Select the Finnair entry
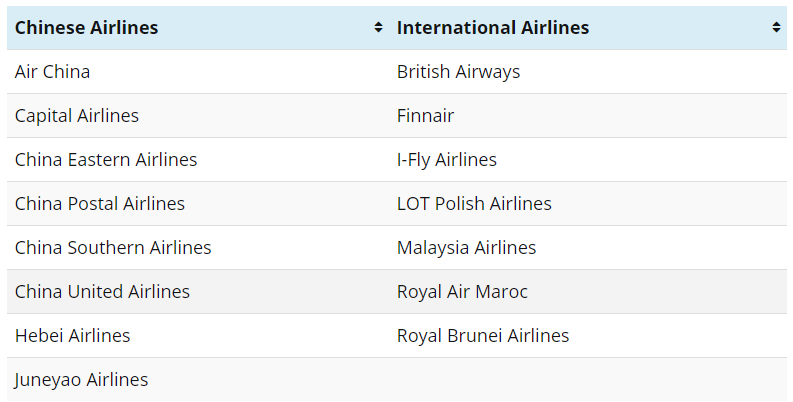Viewport: 793px width, 402px height. tap(588, 116)
